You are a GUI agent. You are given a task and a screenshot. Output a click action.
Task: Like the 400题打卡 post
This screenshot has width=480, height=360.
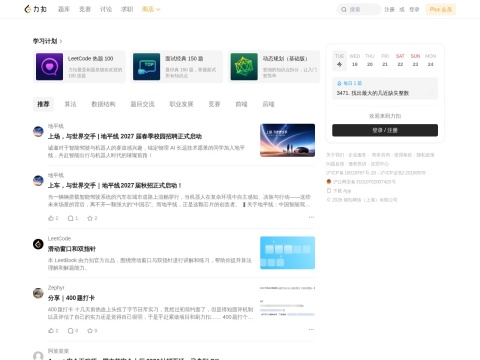point(53,331)
